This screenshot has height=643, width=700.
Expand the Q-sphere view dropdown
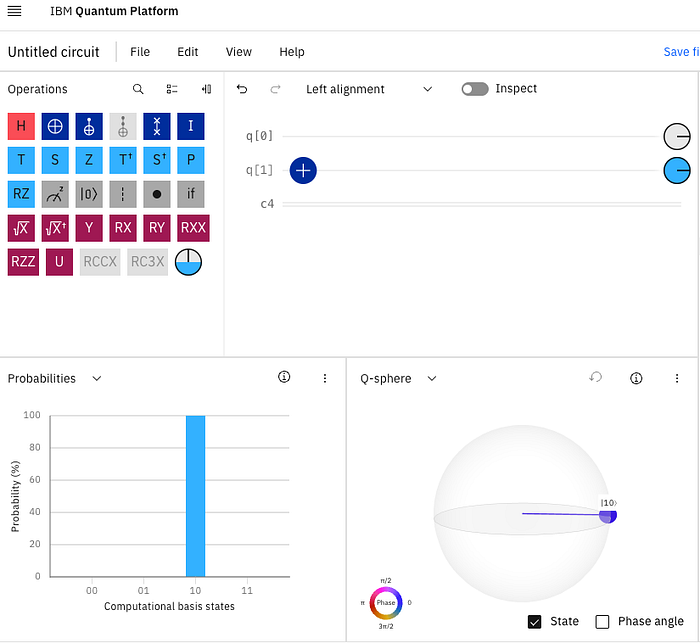(432, 379)
